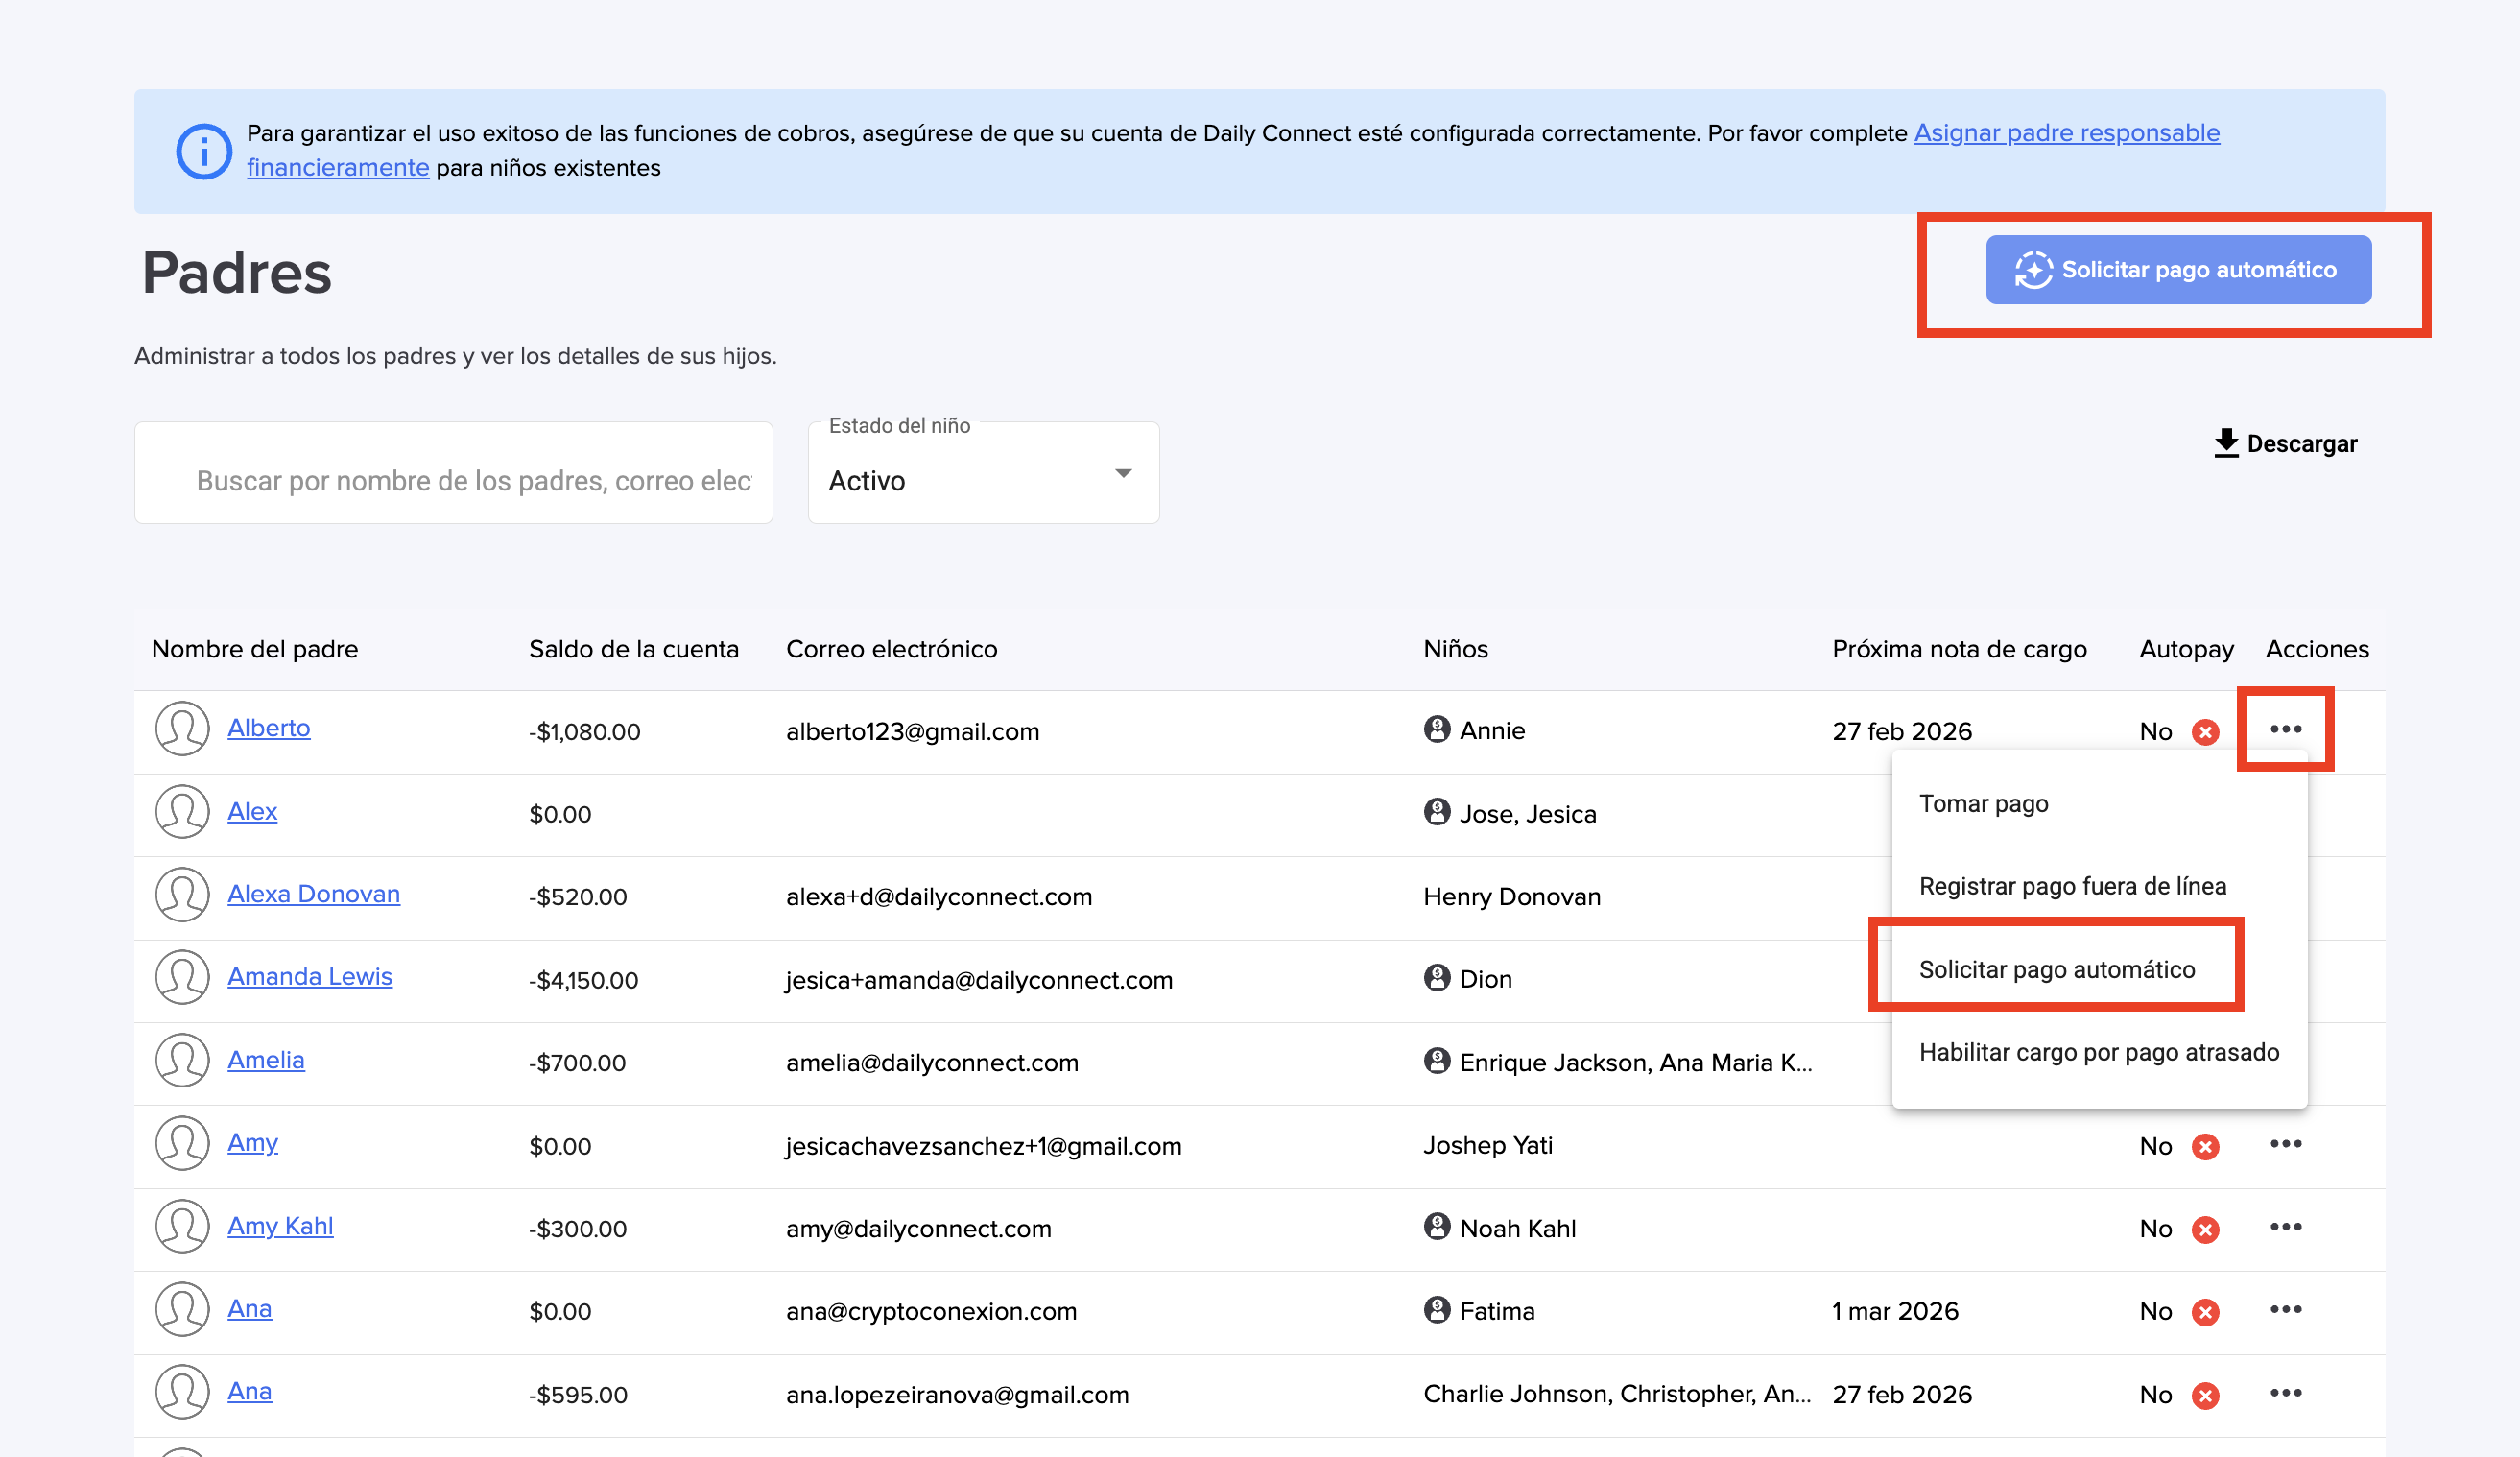
Task: Click Alberto's autopay red X status icon
Action: [x=2205, y=732]
